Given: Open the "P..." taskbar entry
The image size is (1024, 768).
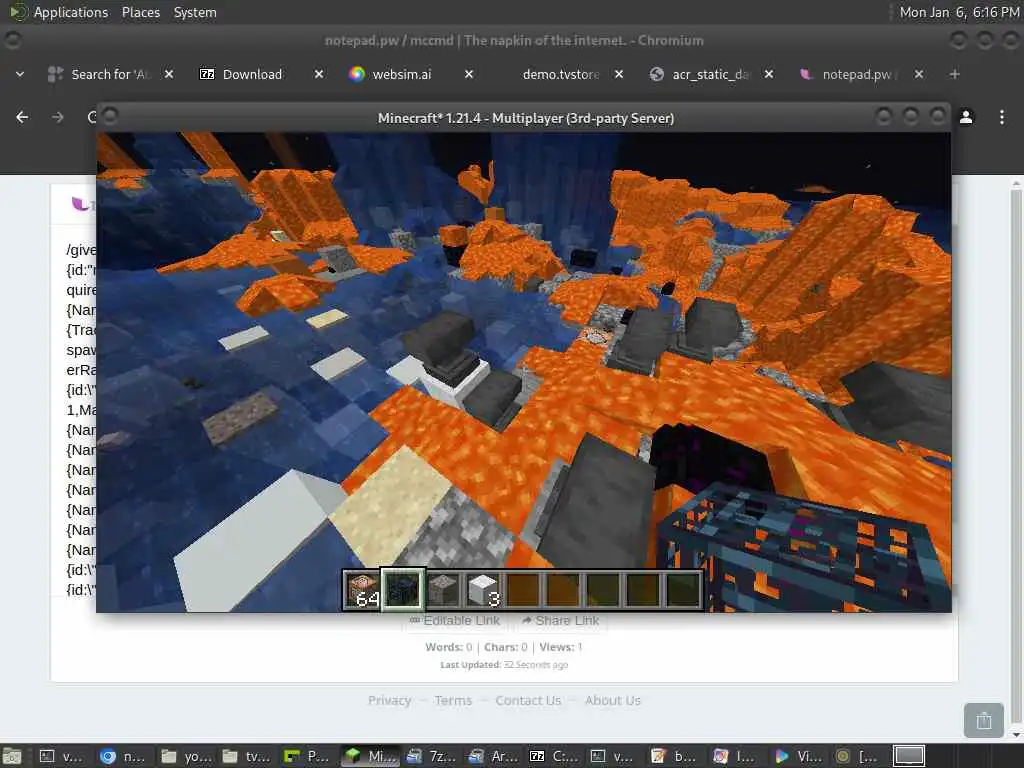Looking at the screenshot, I should 307,756.
